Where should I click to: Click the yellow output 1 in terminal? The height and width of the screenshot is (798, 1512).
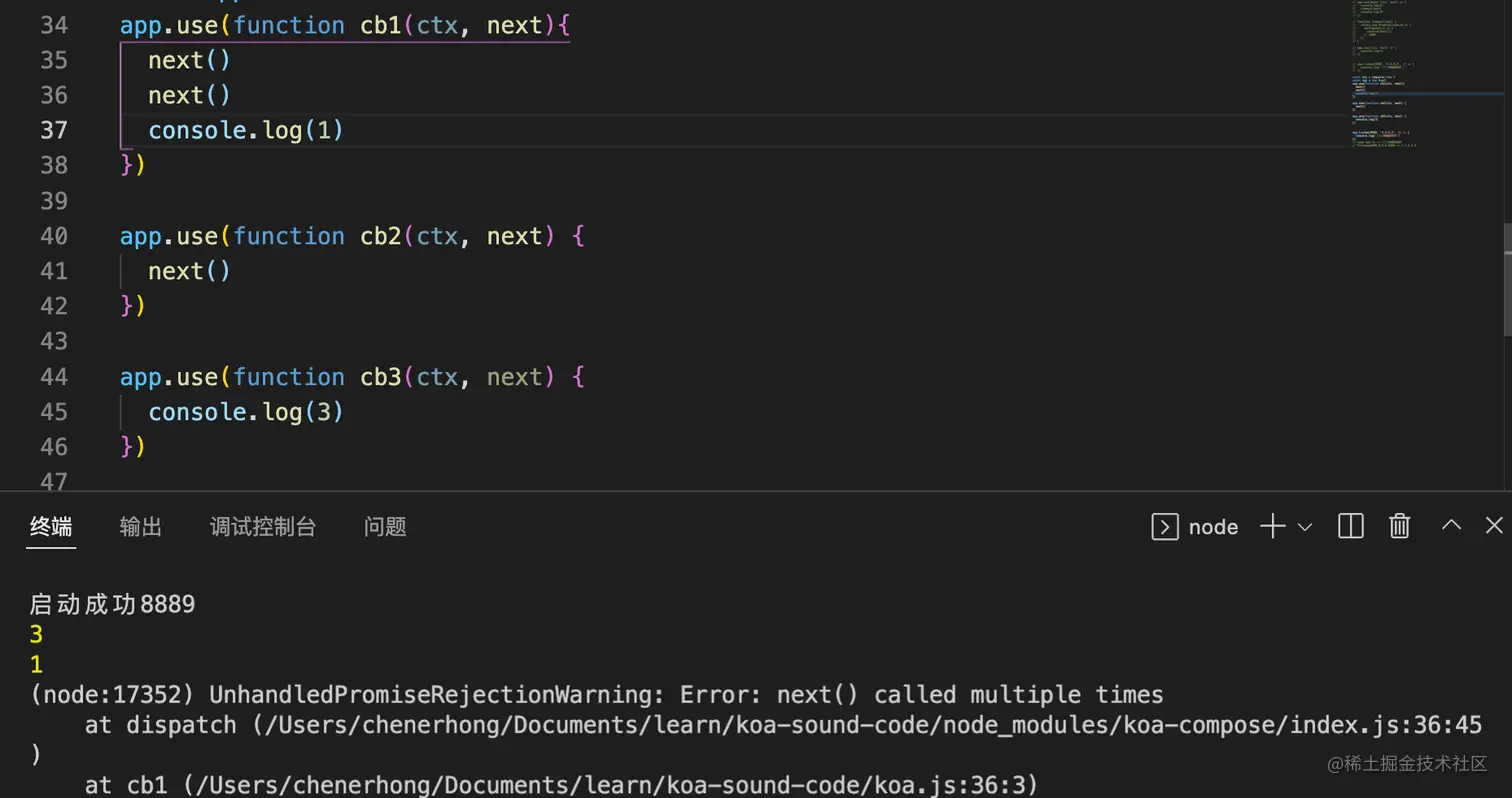click(36, 664)
